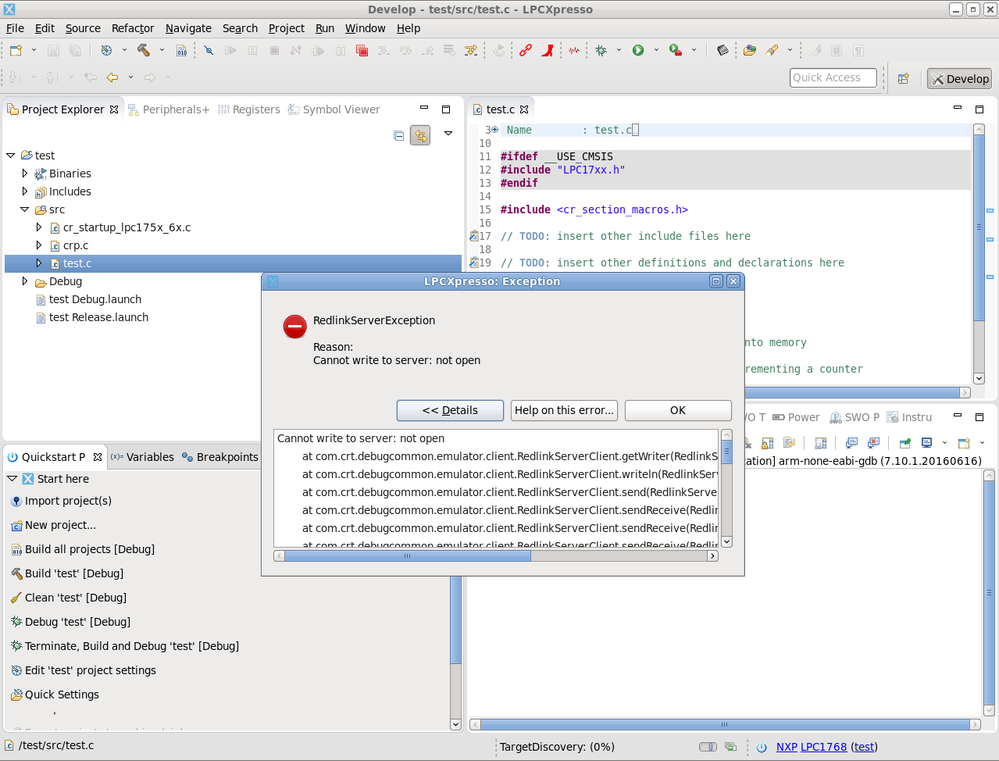Click the console scroll lock icon
The width and height of the screenshot is (999, 761).
768,442
